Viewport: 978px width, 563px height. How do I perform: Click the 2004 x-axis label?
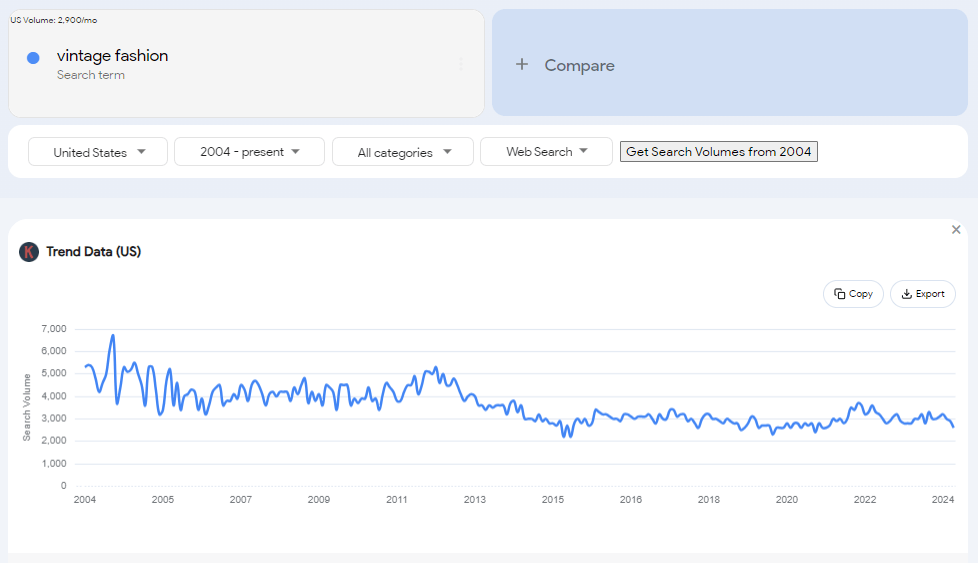pos(85,499)
